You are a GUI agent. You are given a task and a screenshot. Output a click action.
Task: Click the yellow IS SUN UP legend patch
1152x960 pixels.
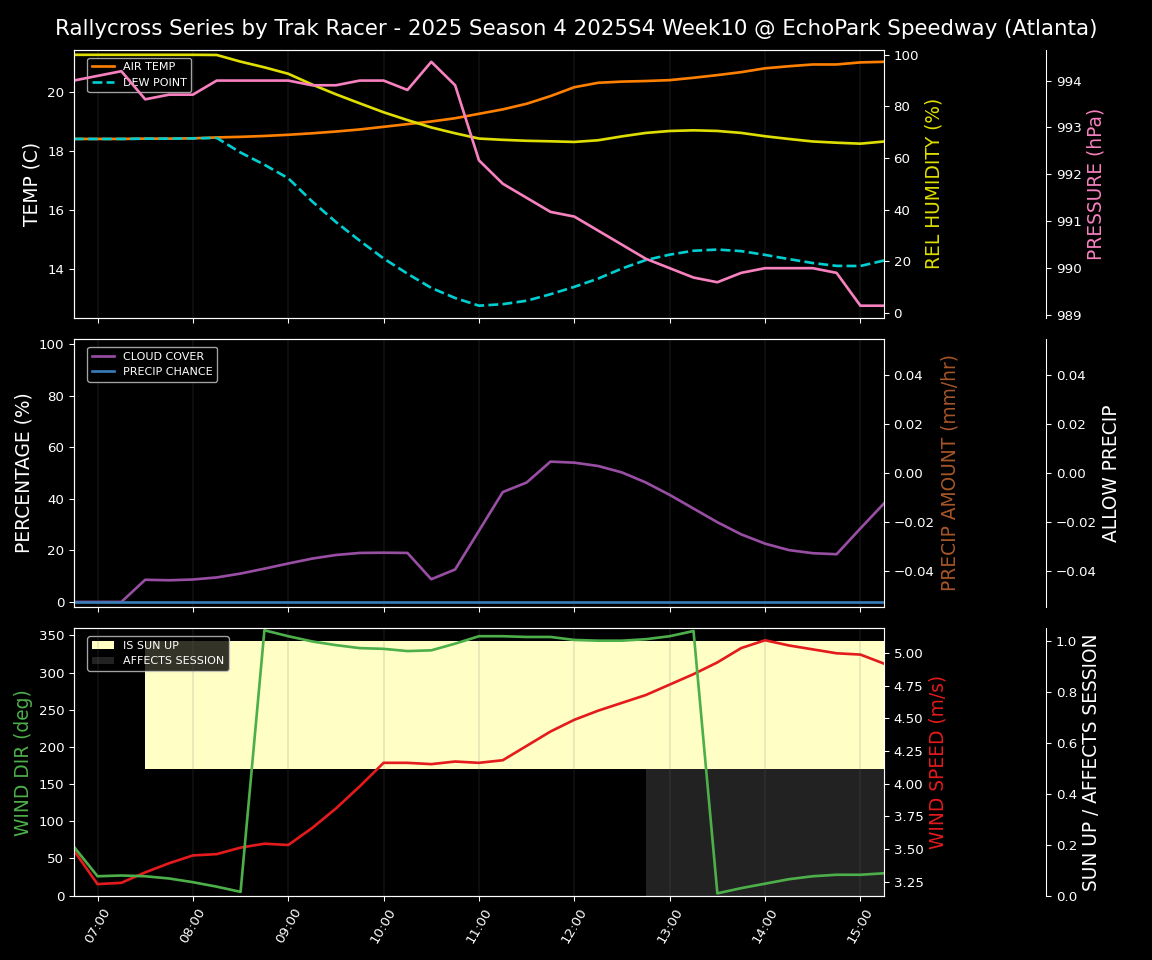pyautogui.click(x=104, y=646)
